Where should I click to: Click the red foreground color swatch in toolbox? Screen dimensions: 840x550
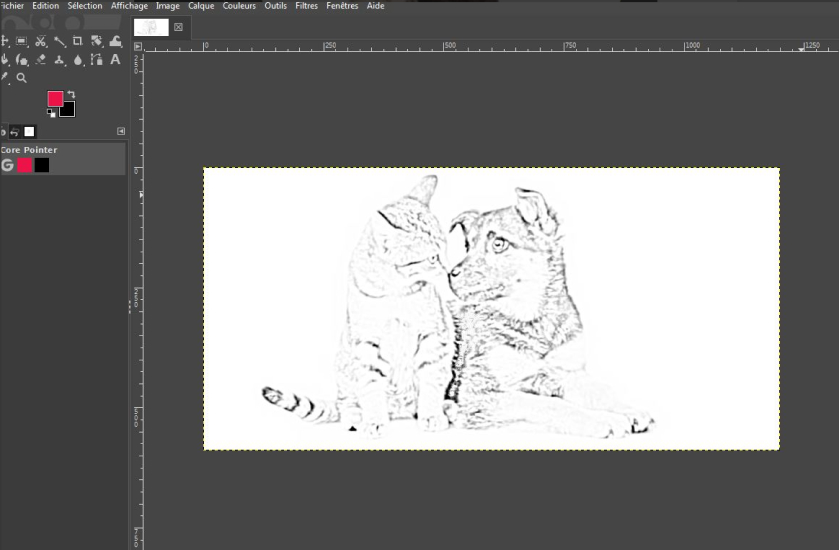coord(55,98)
